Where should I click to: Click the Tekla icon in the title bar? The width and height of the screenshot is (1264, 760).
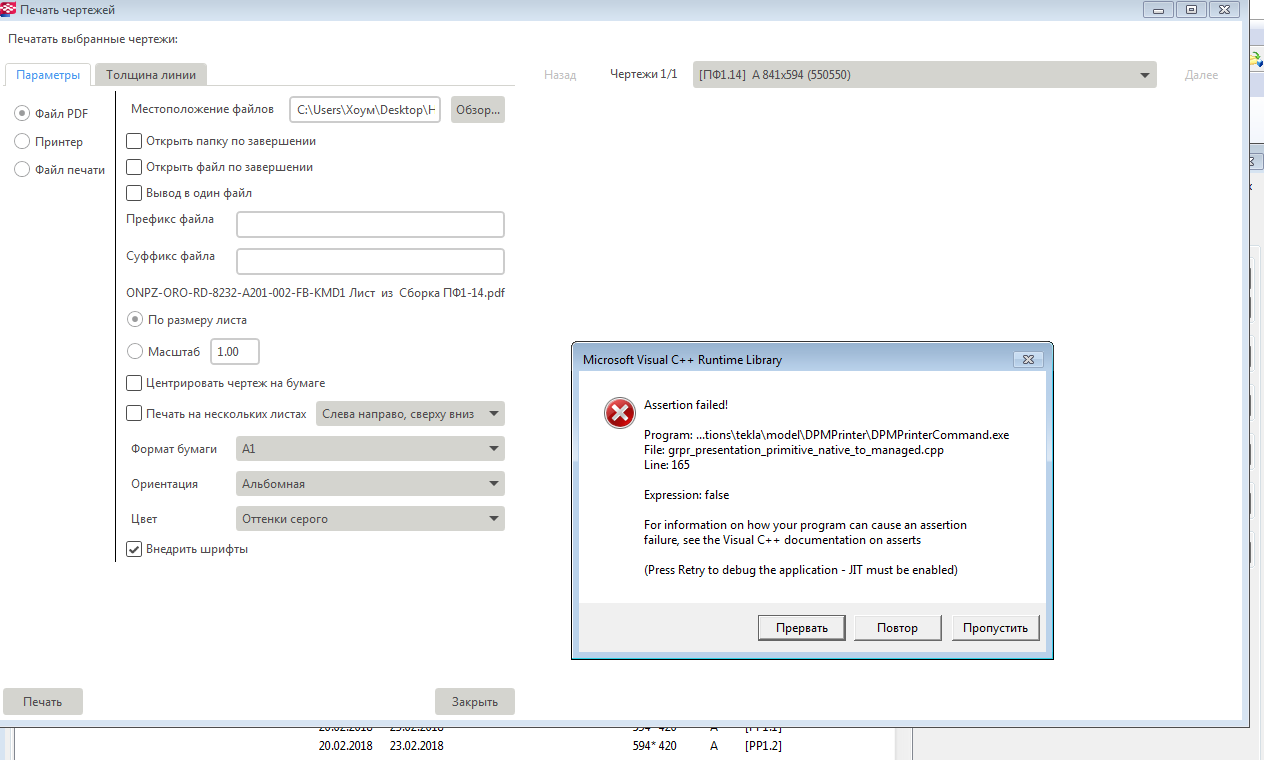click(x=9, y=9)
